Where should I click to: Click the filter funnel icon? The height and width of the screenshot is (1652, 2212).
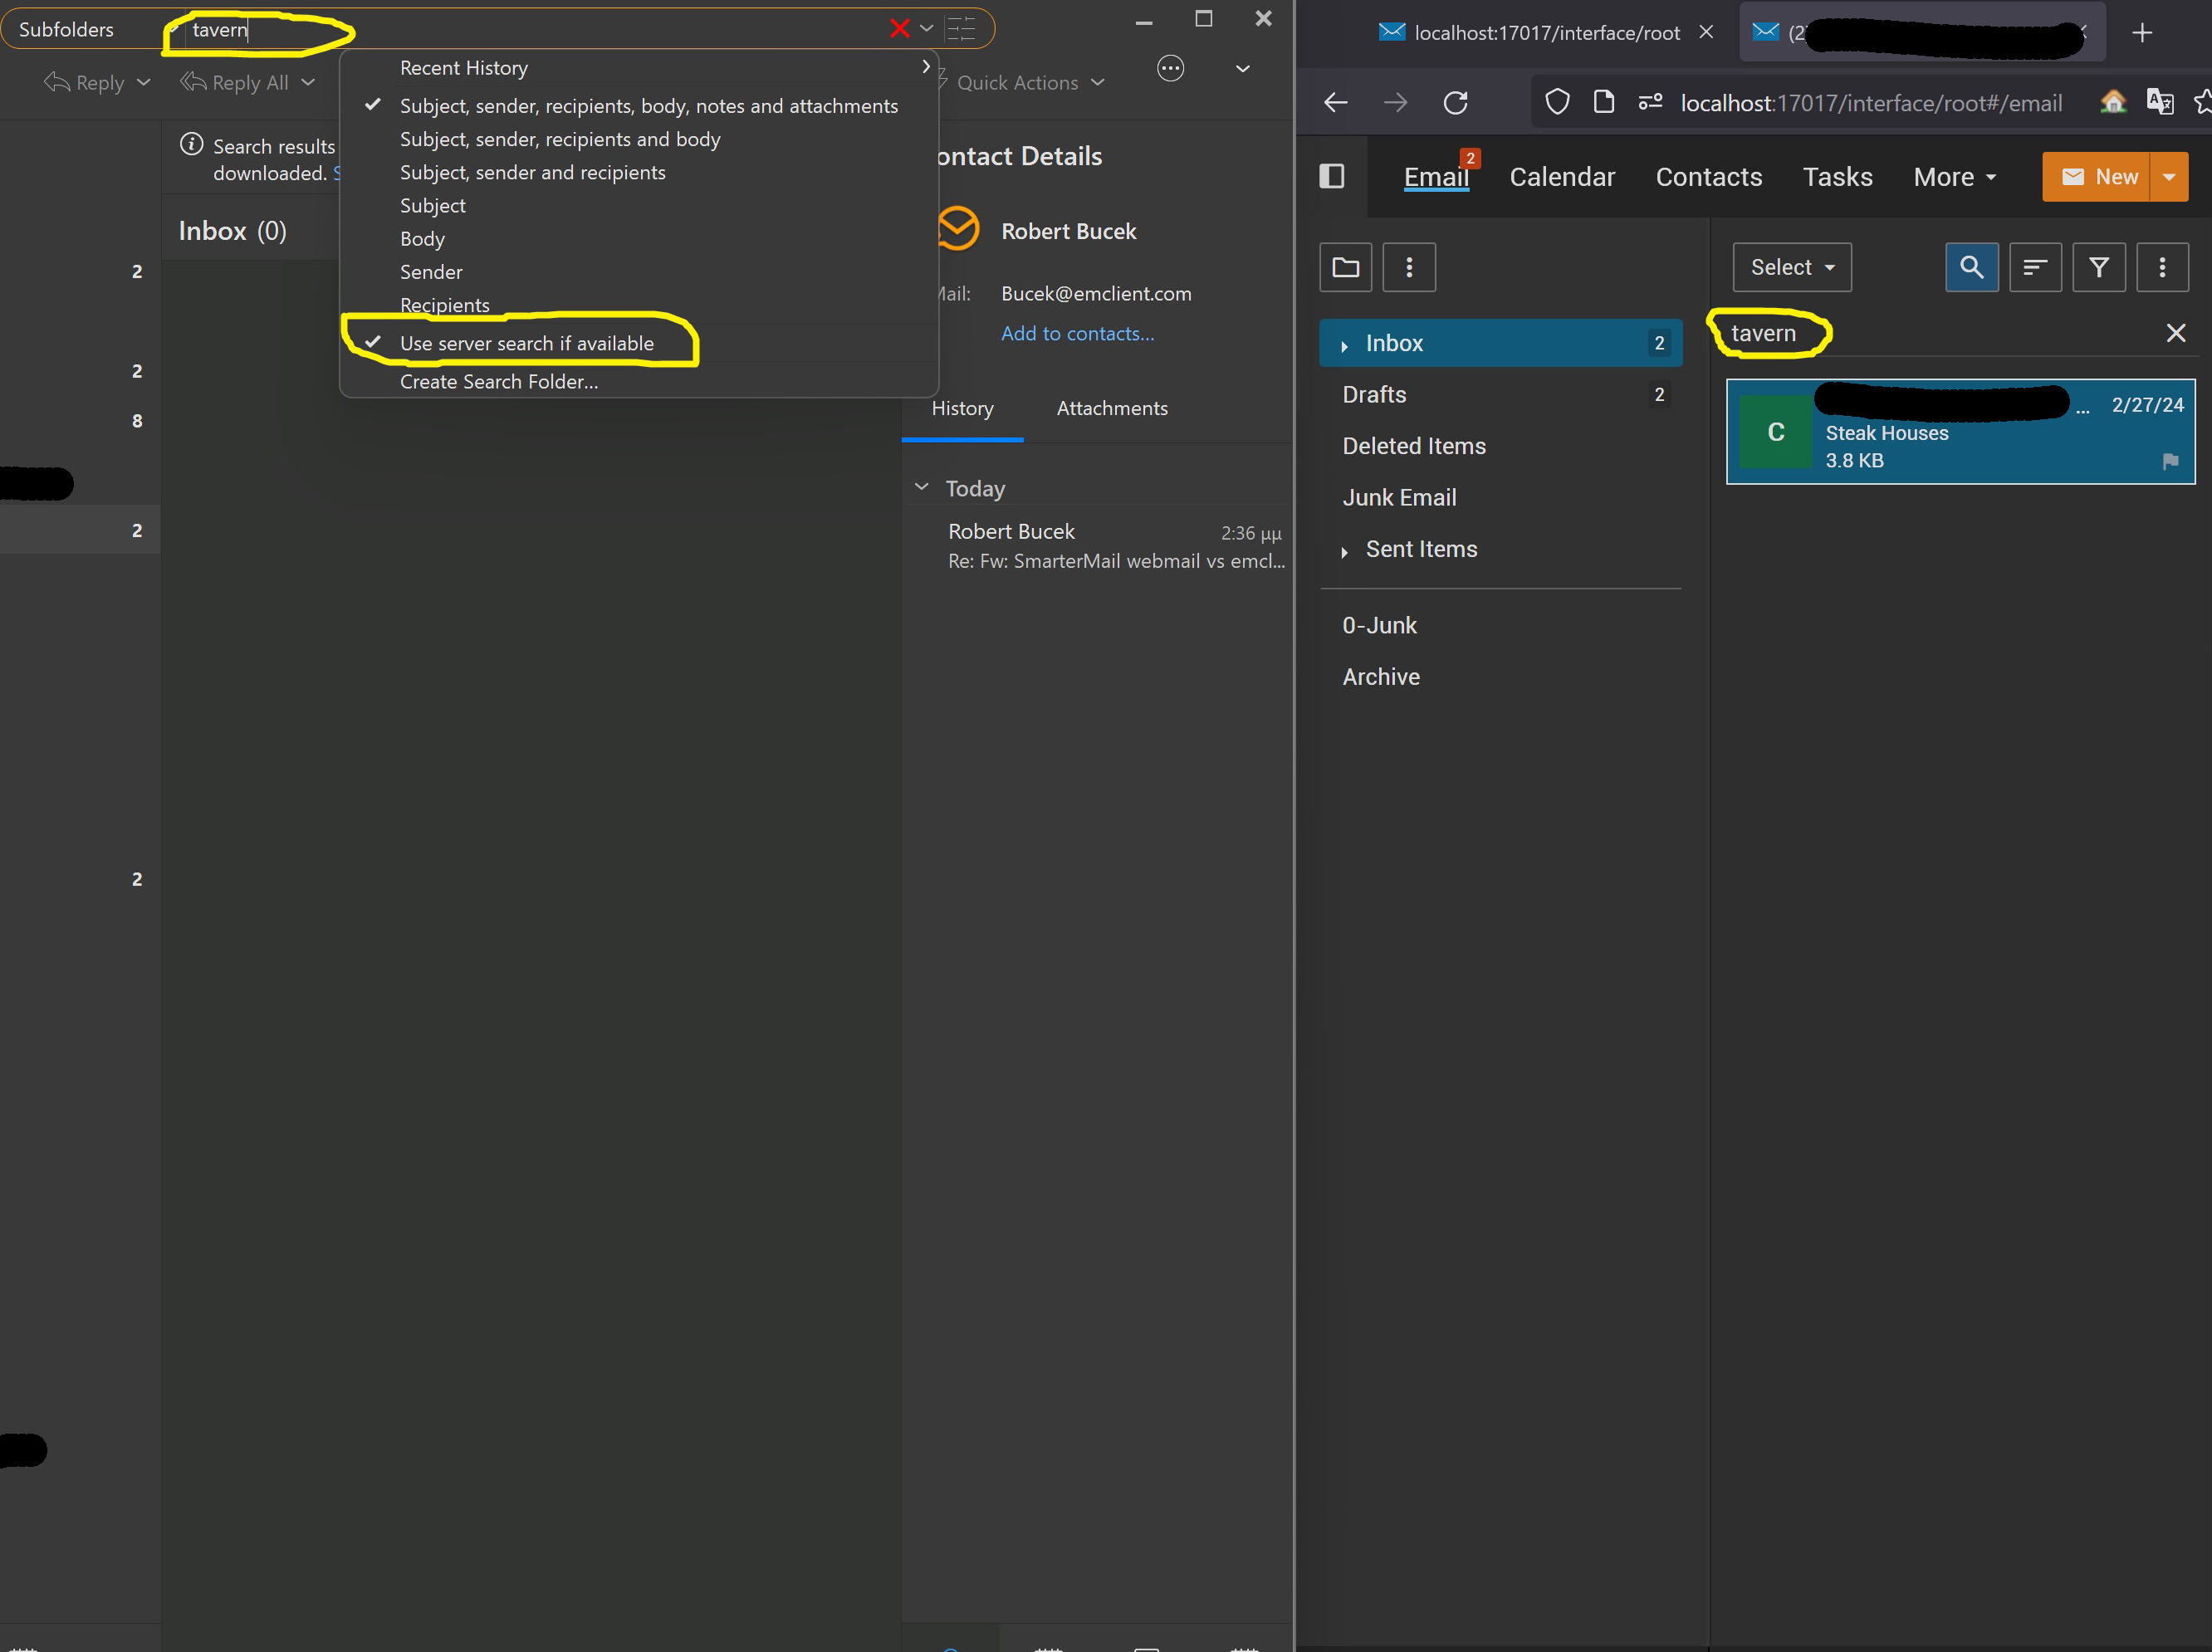pos(2098,267)
